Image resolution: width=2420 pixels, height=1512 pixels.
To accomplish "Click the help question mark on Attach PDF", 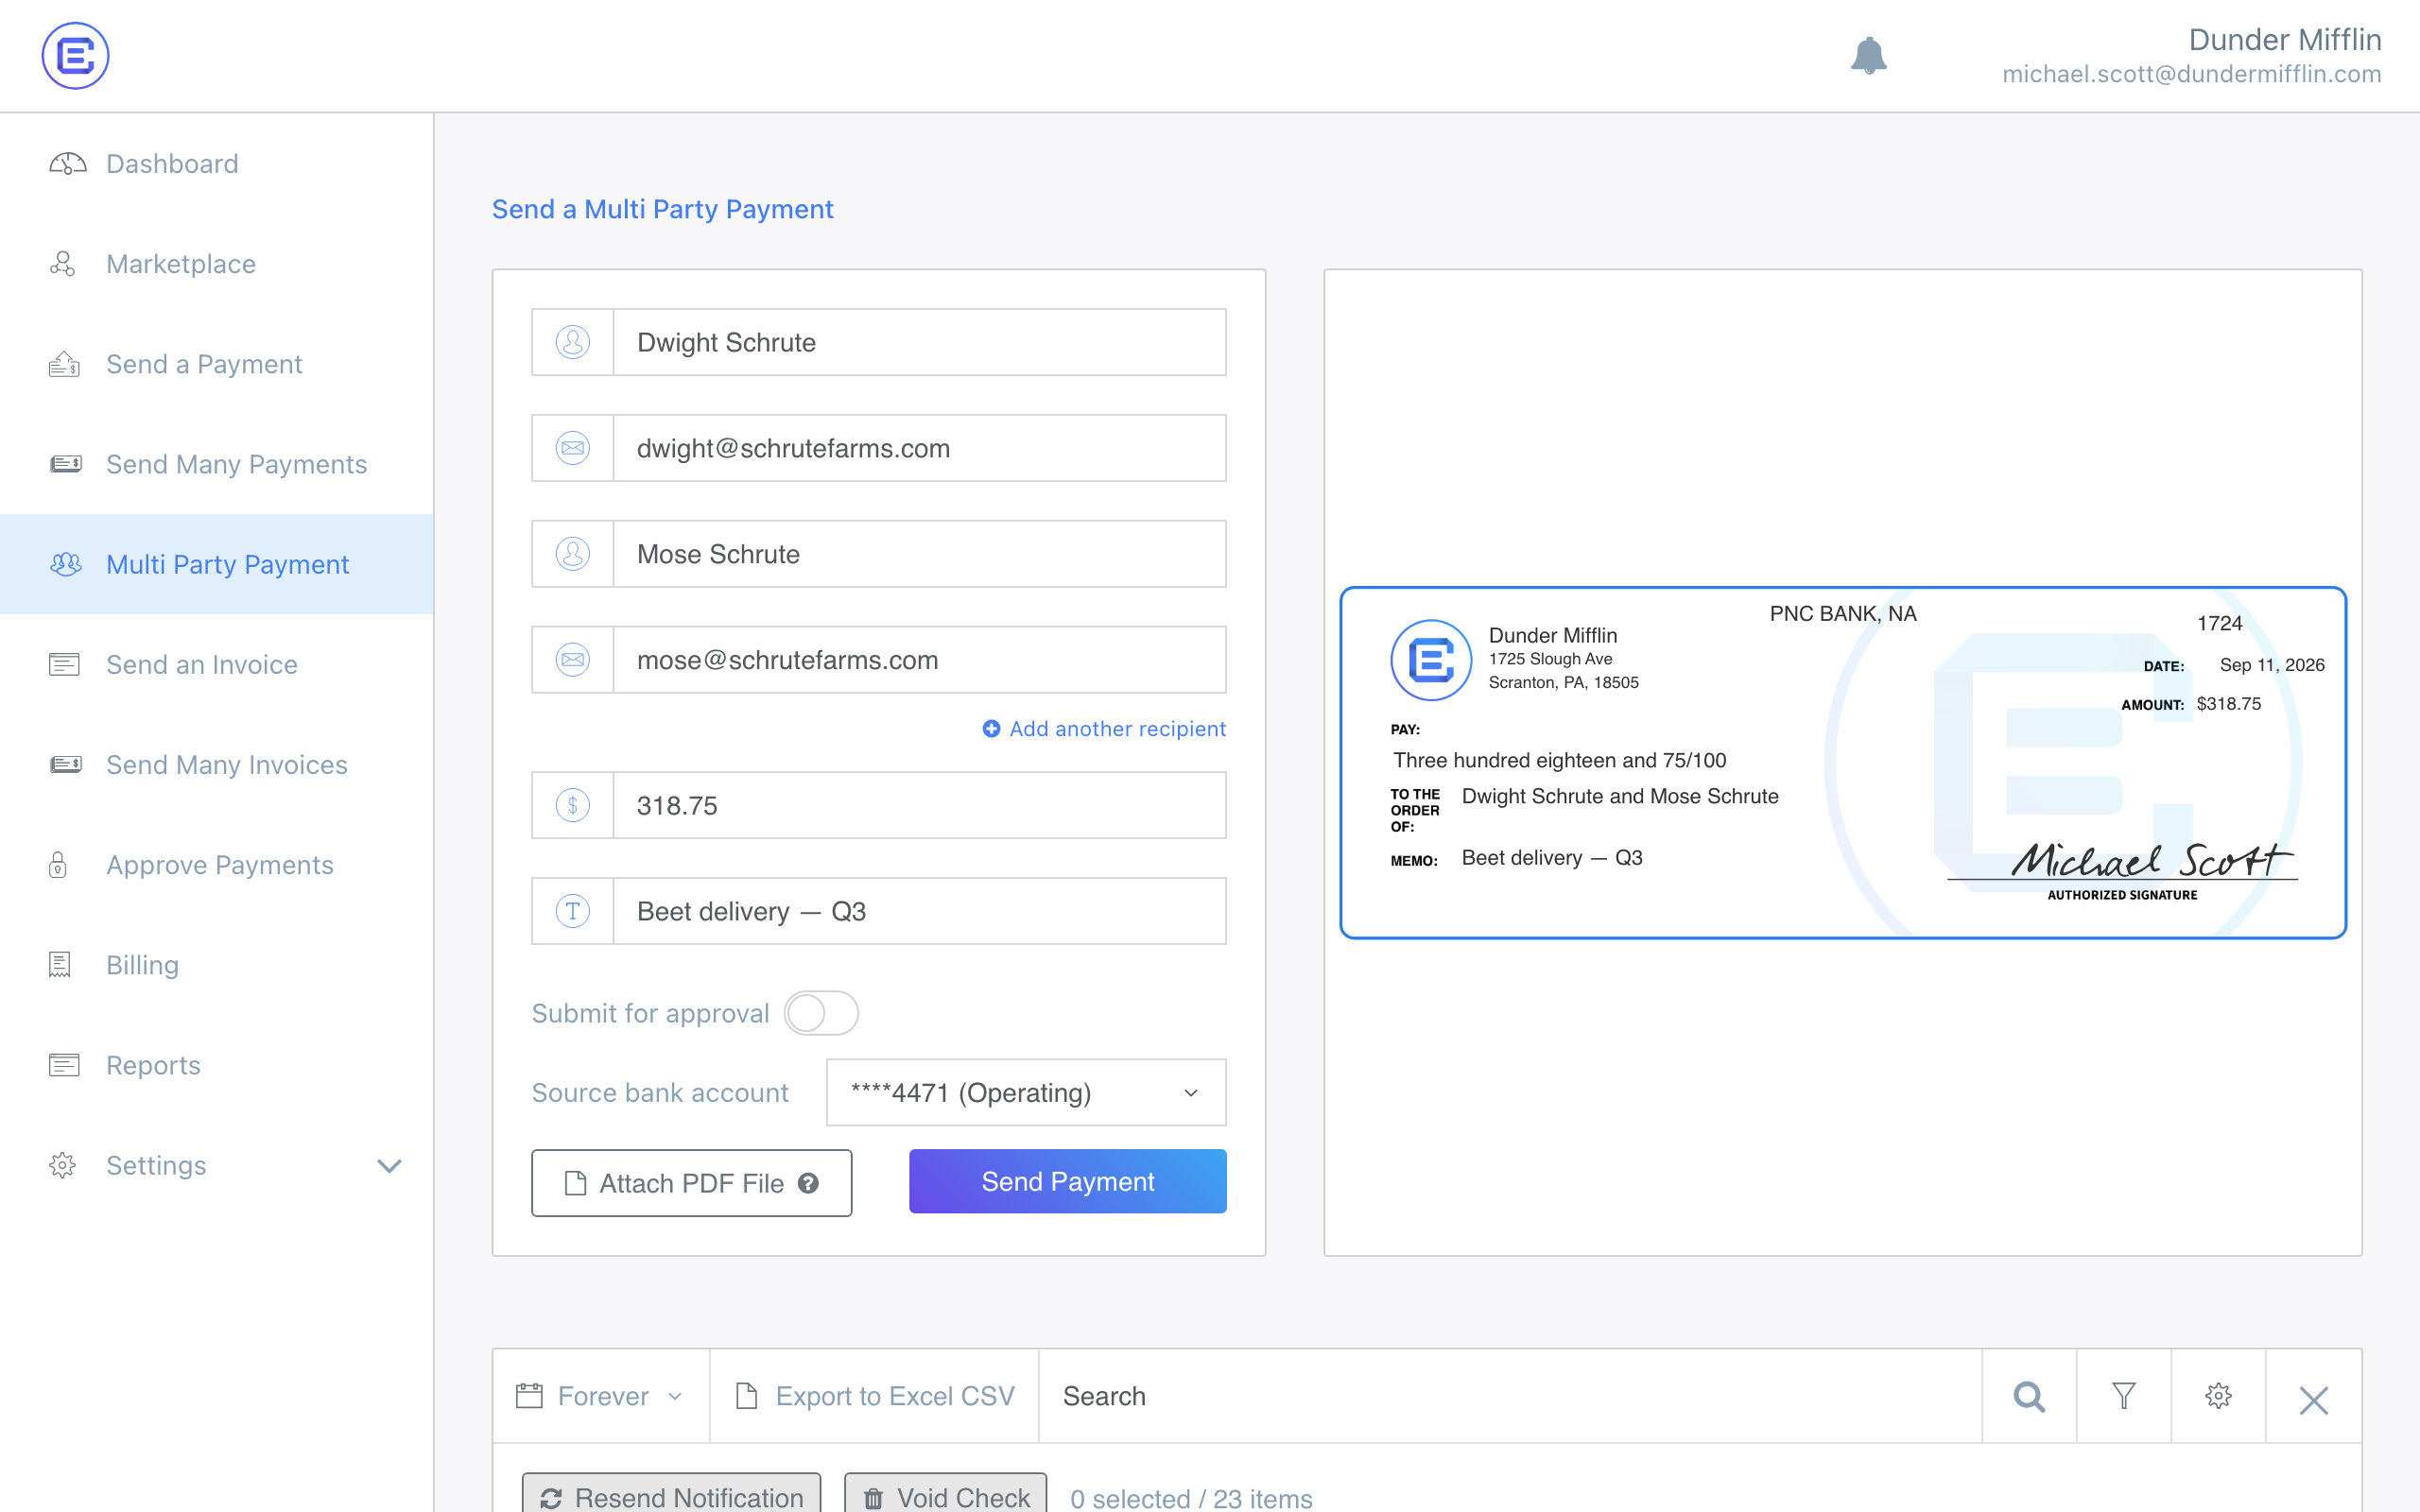I will coord(808,1183).
